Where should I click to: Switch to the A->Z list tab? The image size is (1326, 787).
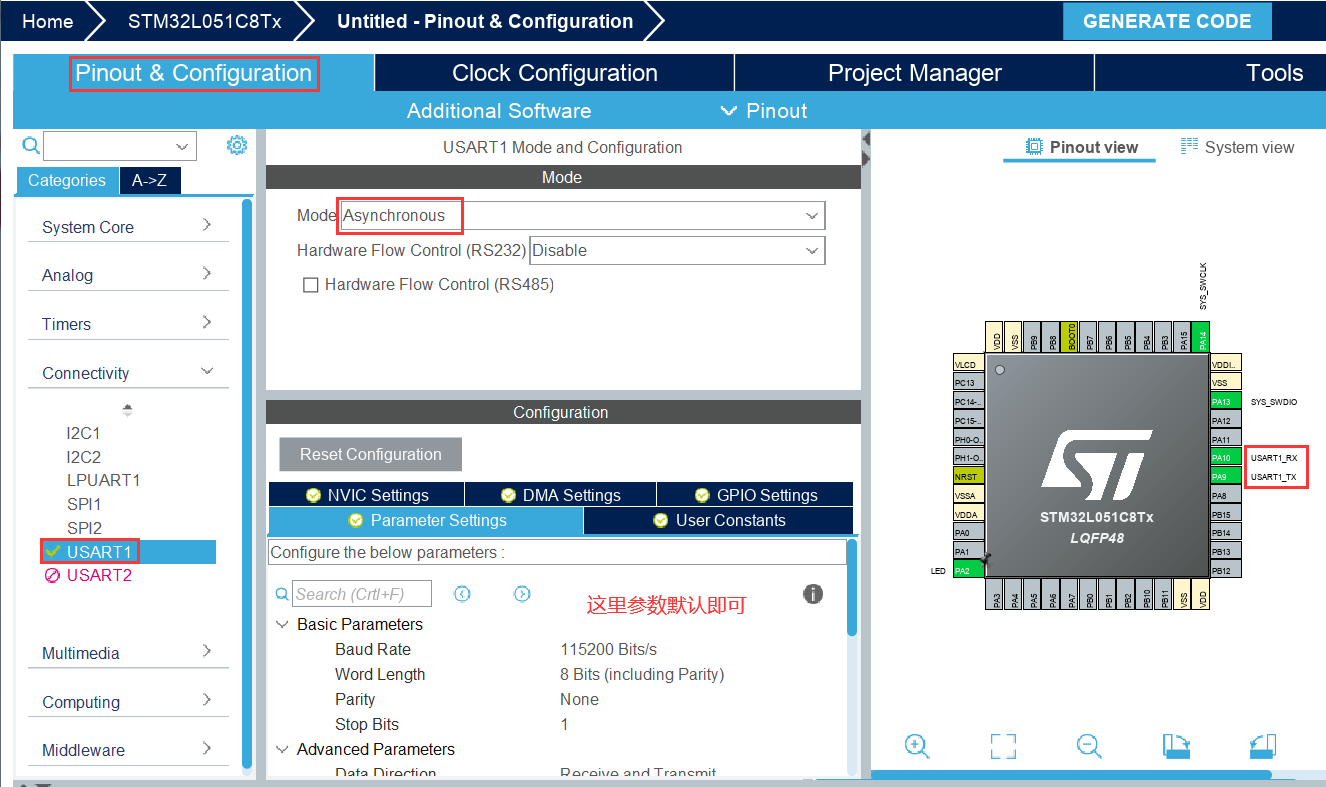149,181
